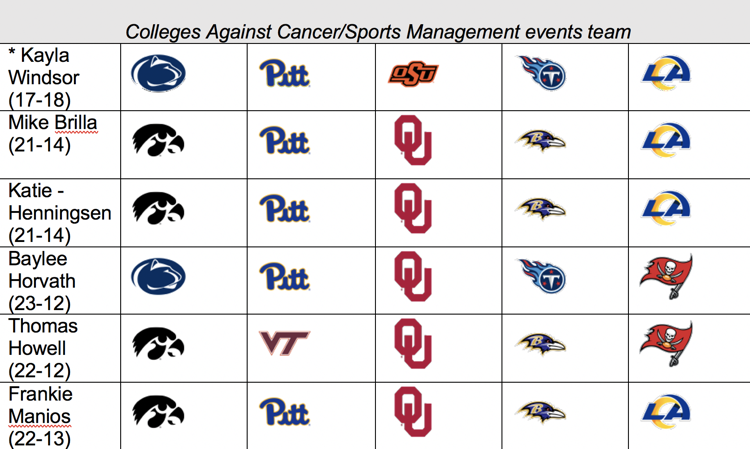Select the Thomas Howell (22-12) name cell
This screenshot has height=449, width=750.
pos(60,348)
